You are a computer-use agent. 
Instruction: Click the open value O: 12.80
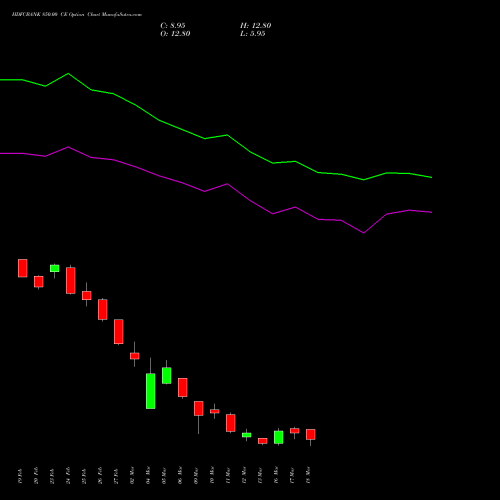point(175,34)
